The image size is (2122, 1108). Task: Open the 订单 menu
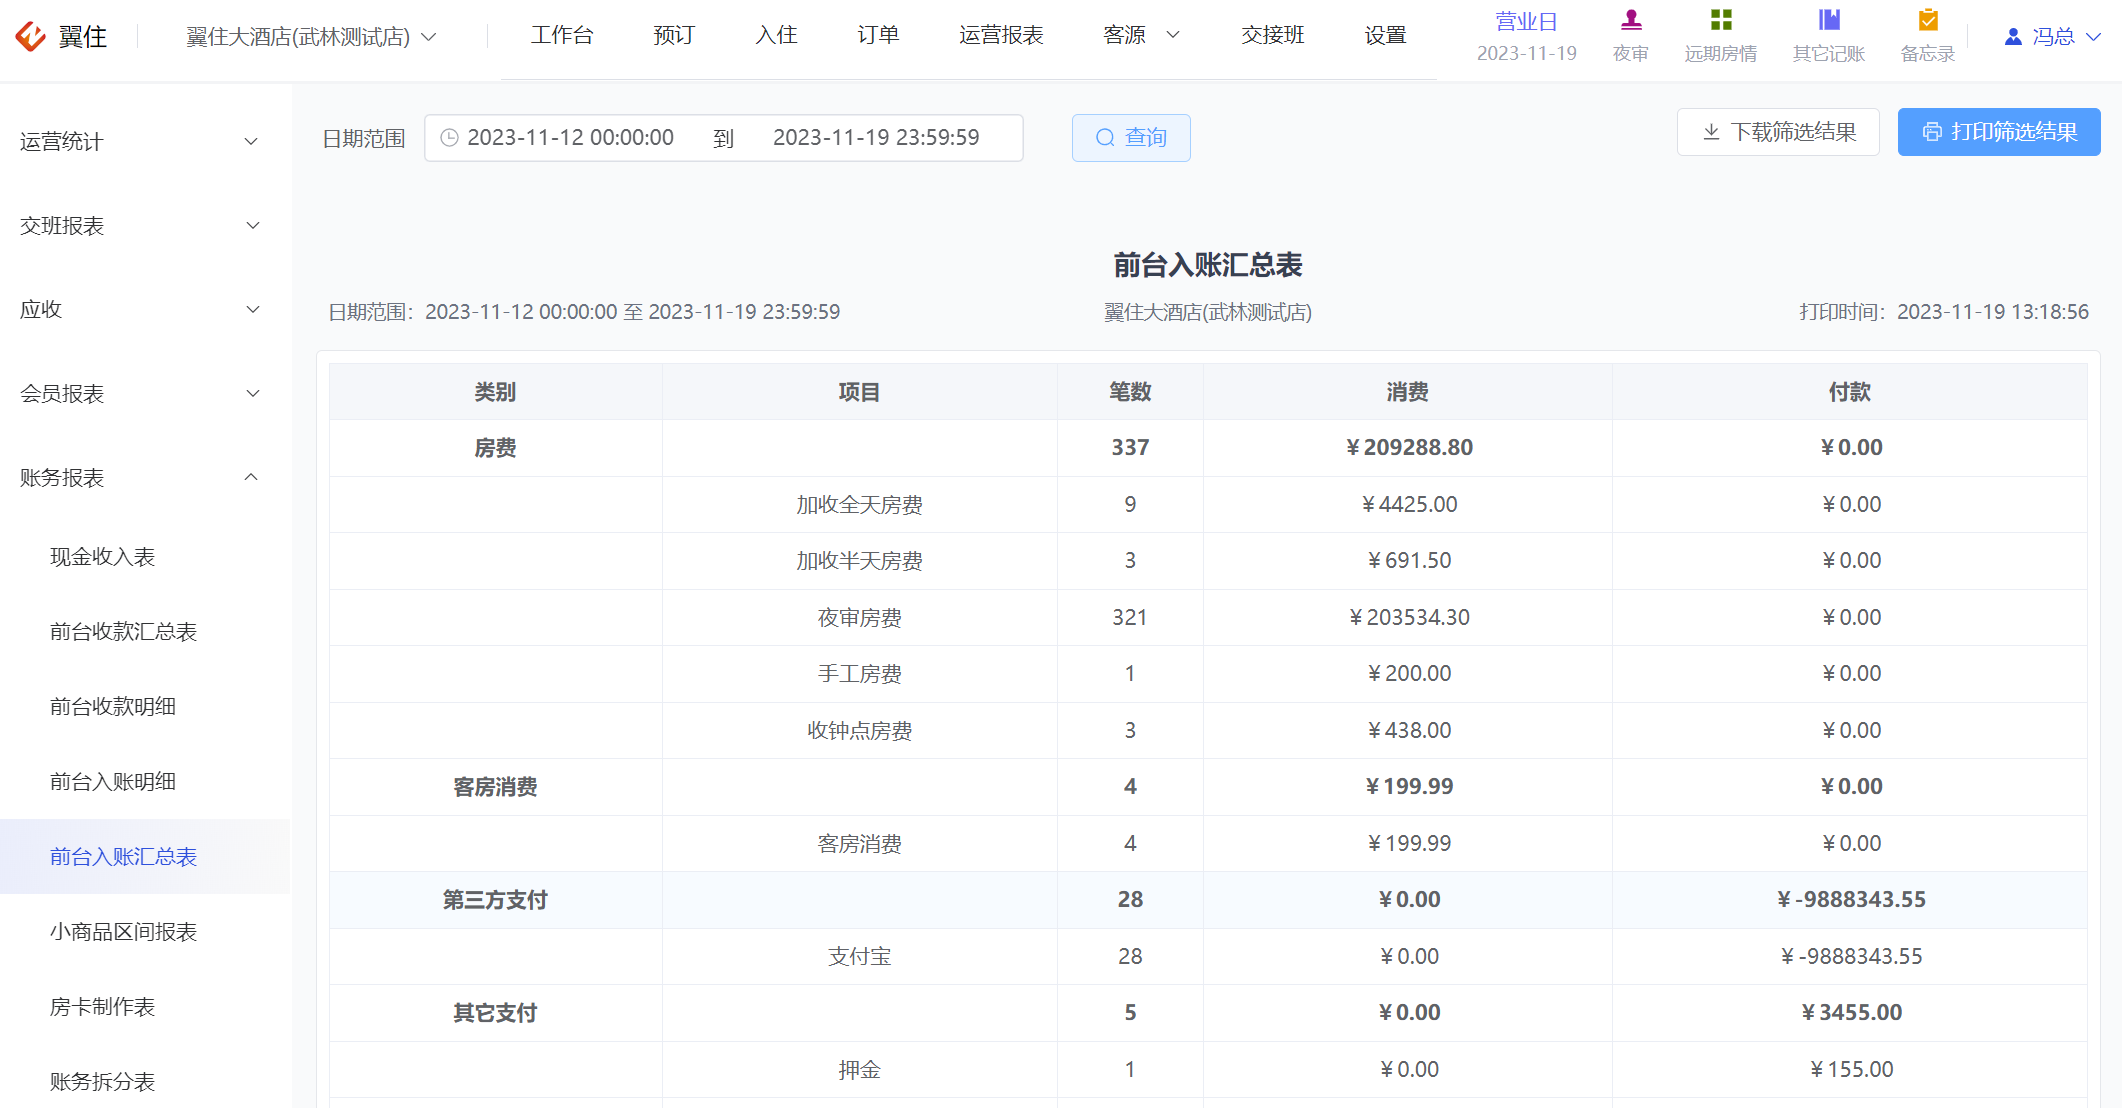878,35
